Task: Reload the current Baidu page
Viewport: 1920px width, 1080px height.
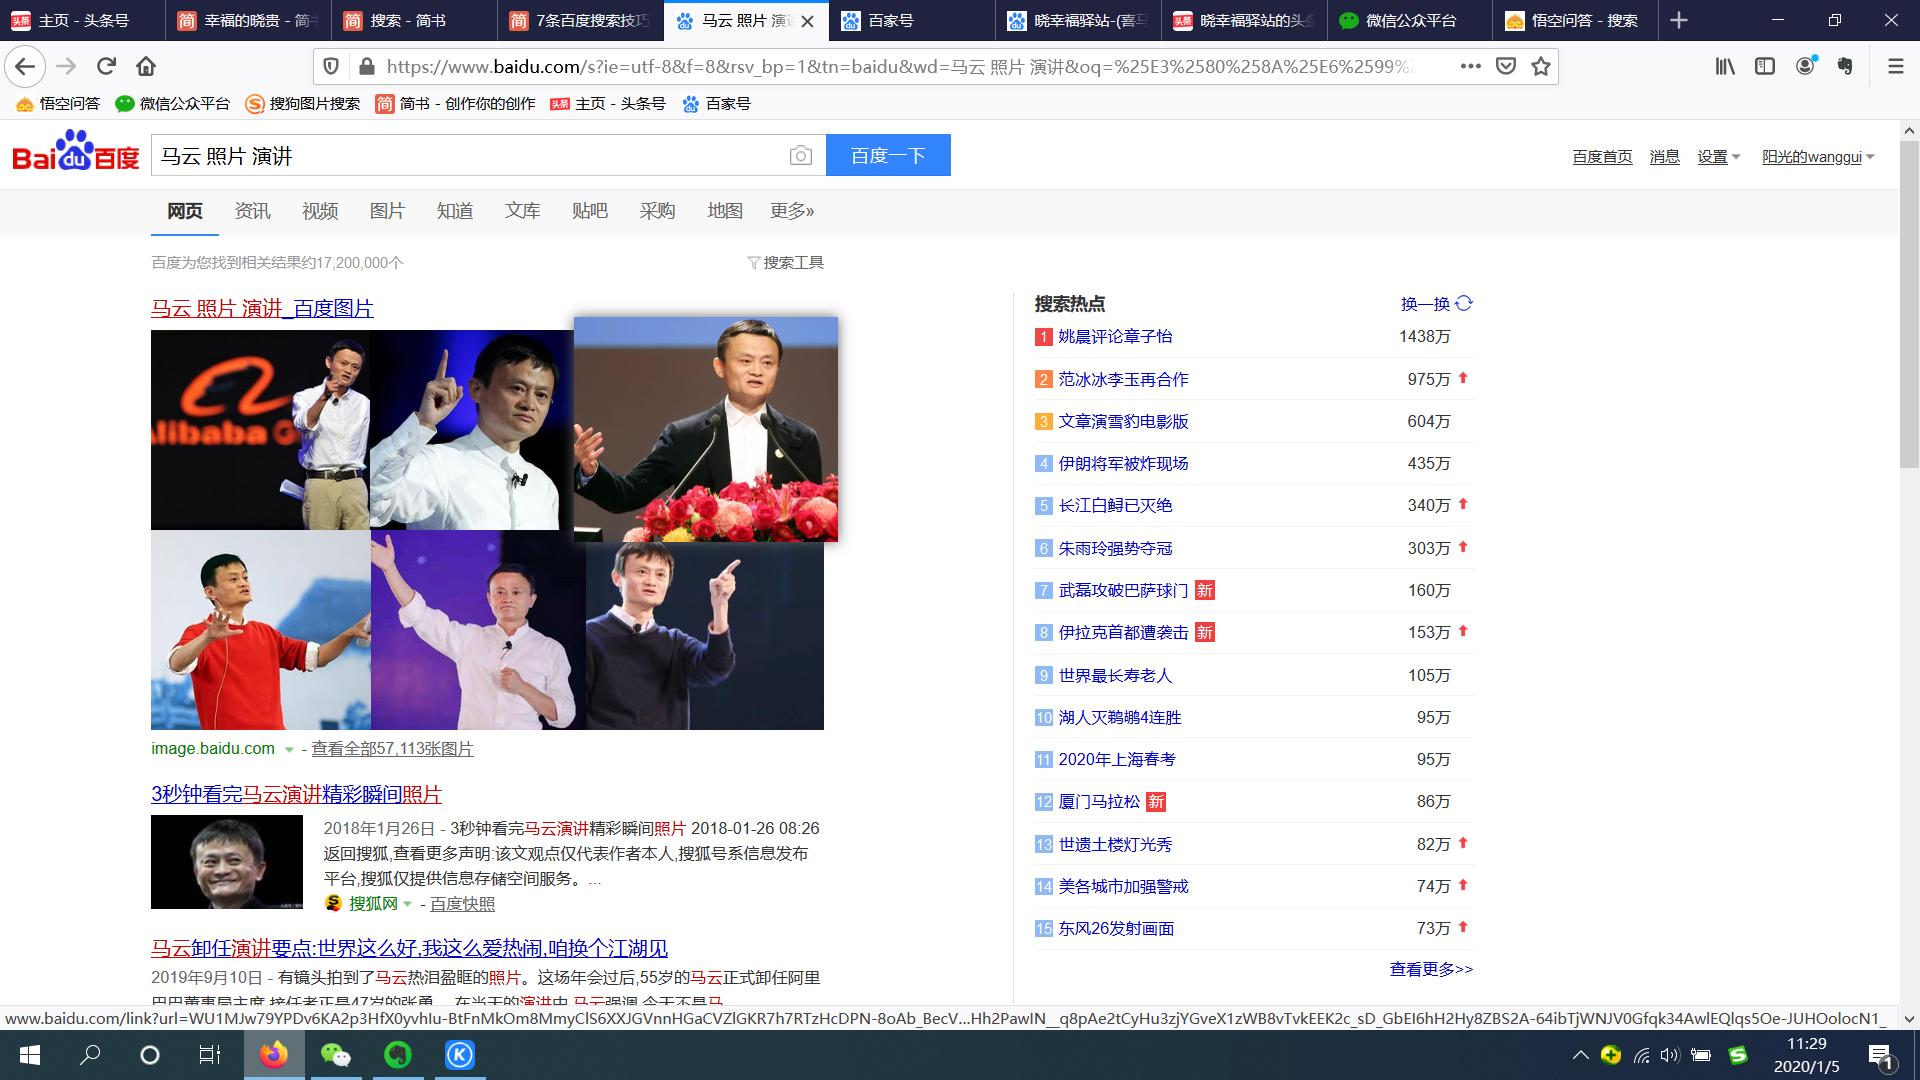Action: 106,66
